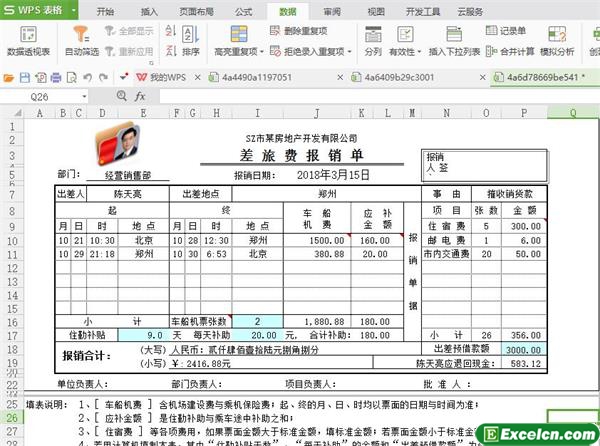Image resolution: width=600 pixels, height=446 pixels.
Task: Open the 我的WPS document tab
Action: [161, 78]
